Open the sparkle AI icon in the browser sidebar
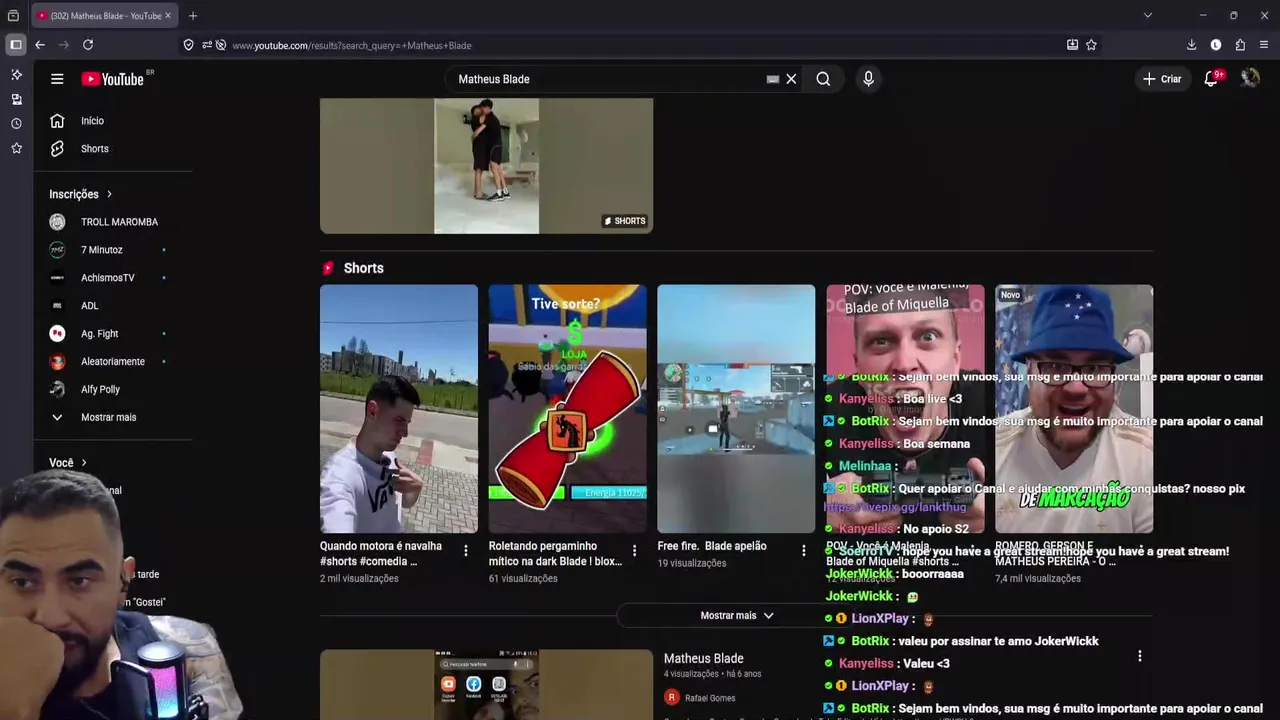 coord(16,75)
